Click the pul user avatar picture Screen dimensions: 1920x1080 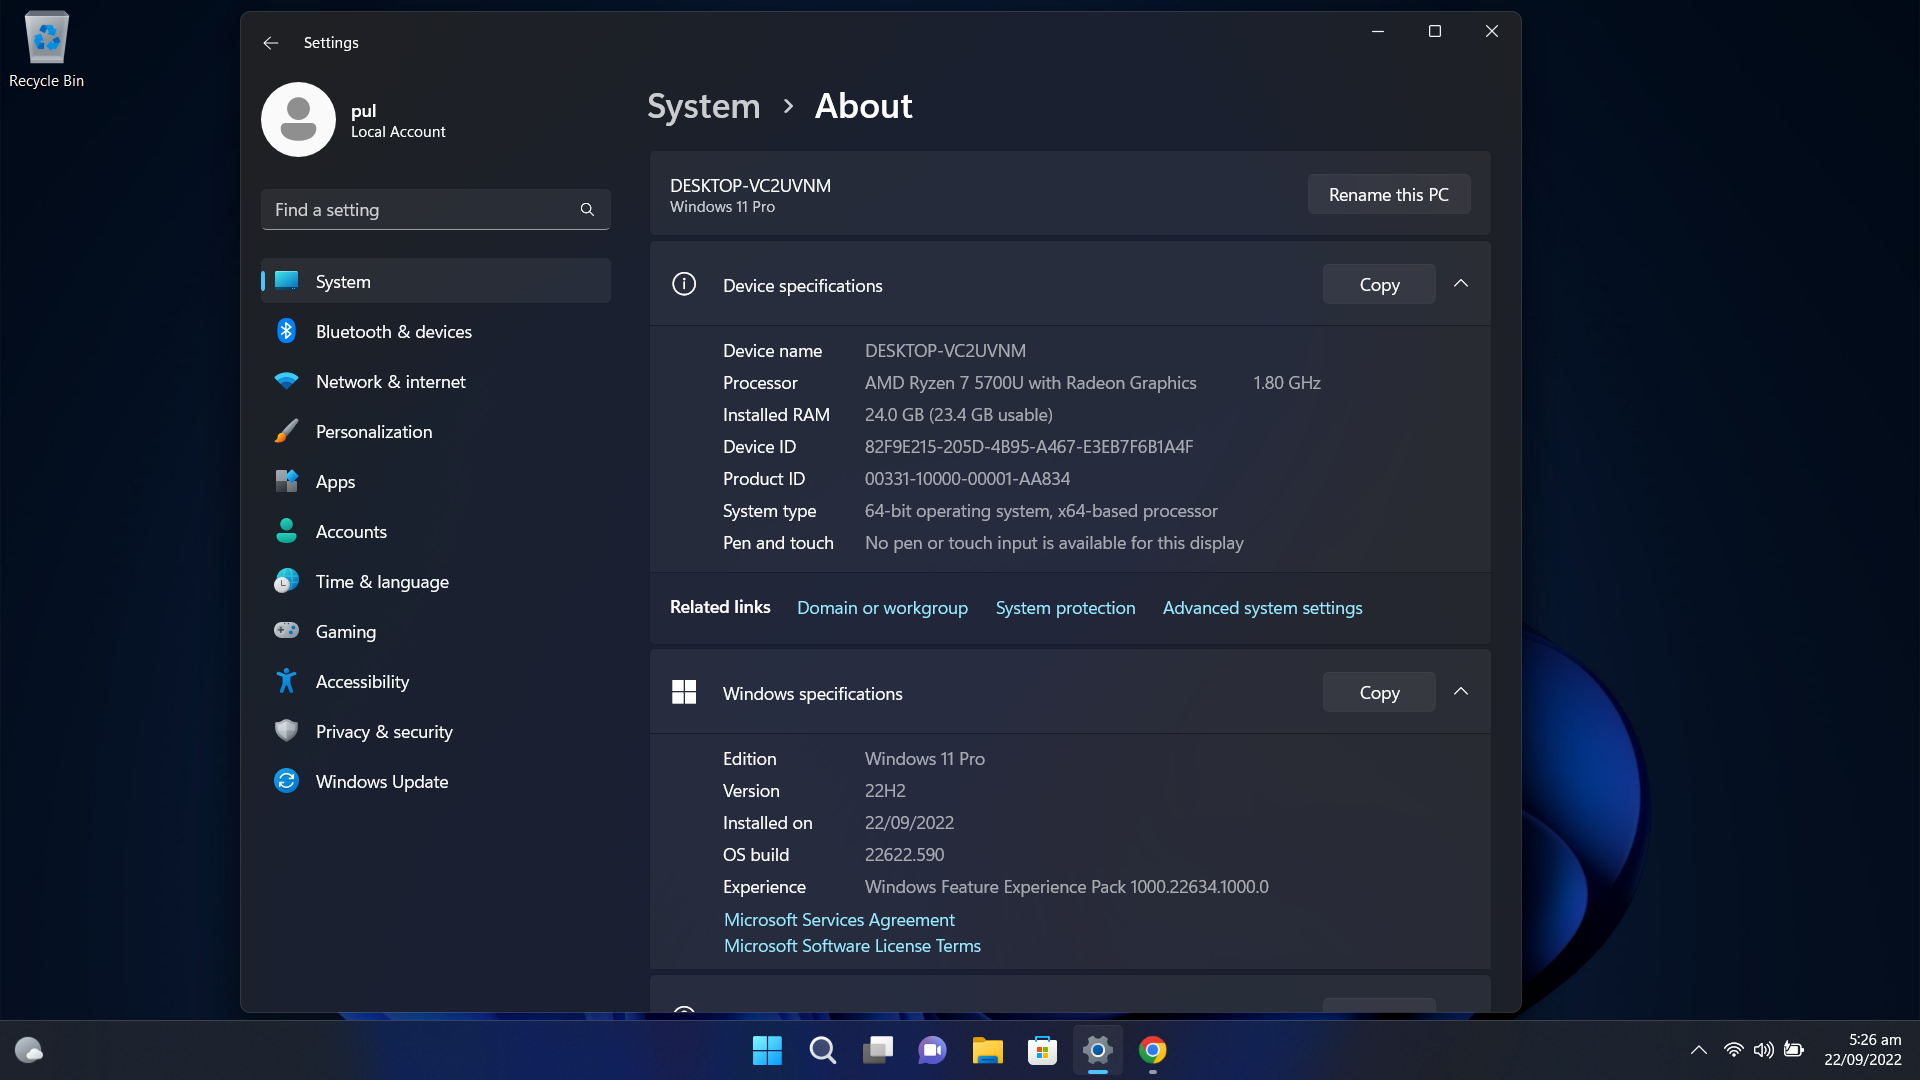click(x=298, y=120)
